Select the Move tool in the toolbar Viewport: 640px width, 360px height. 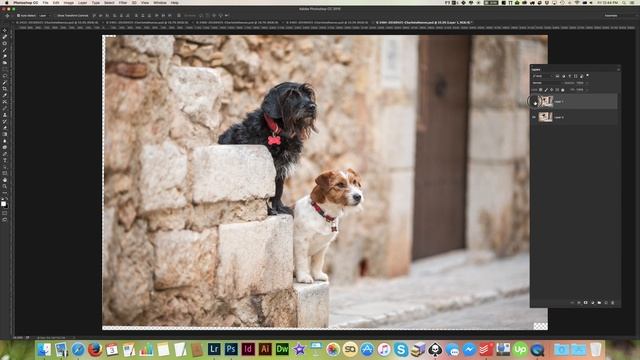click(4, 30)
